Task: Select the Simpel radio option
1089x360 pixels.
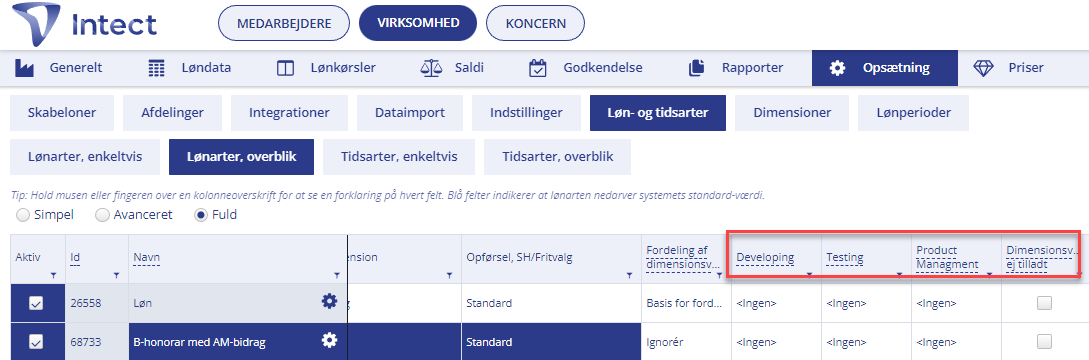Action: pyautogui.click(x=22, y=215)
